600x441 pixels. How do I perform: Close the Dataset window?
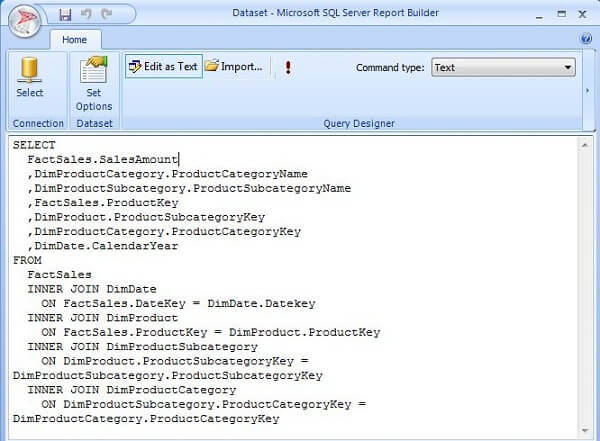[x=582, y=15]
